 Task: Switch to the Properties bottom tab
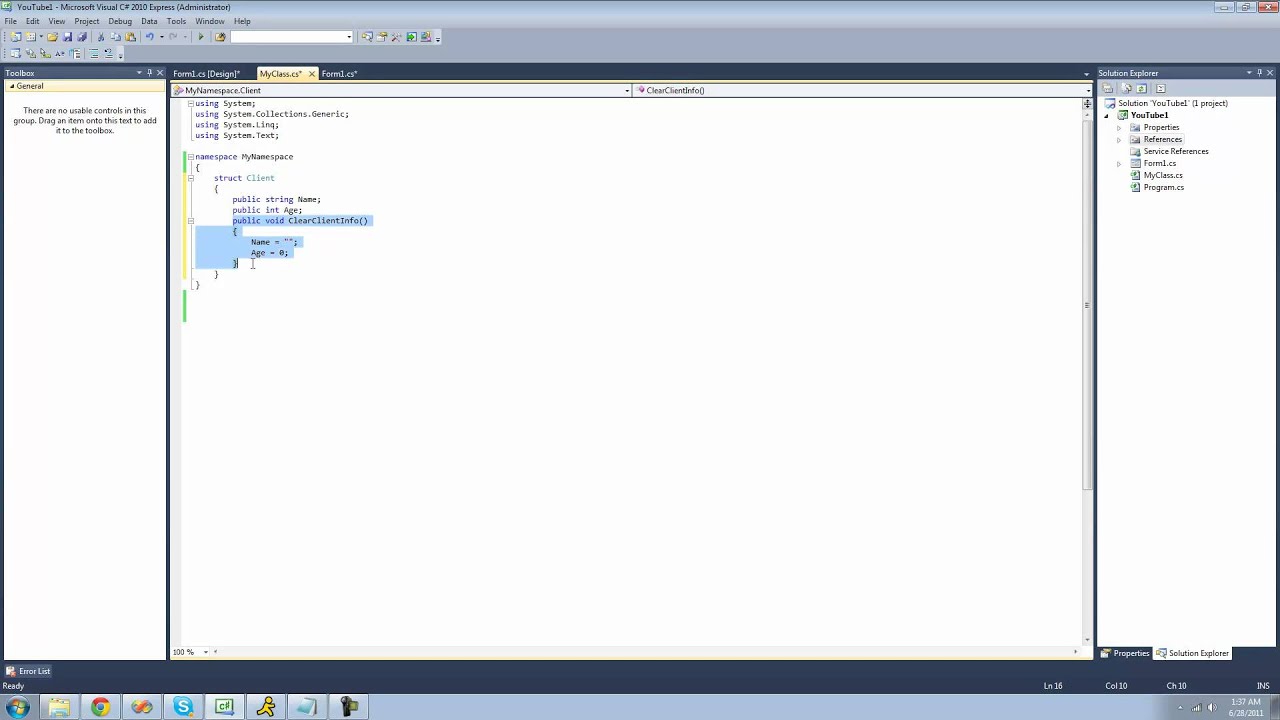(1126, 653)
